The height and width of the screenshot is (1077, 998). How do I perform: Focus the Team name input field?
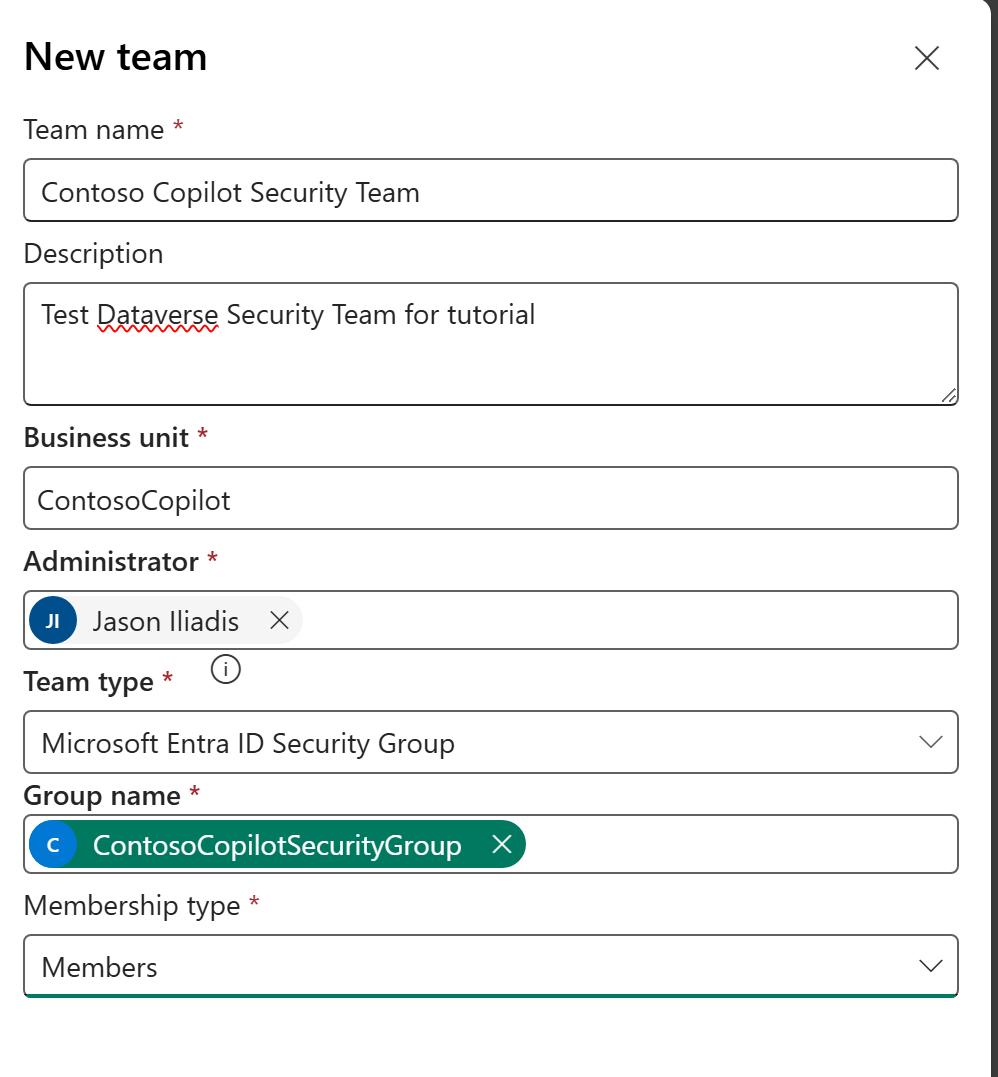490,191
